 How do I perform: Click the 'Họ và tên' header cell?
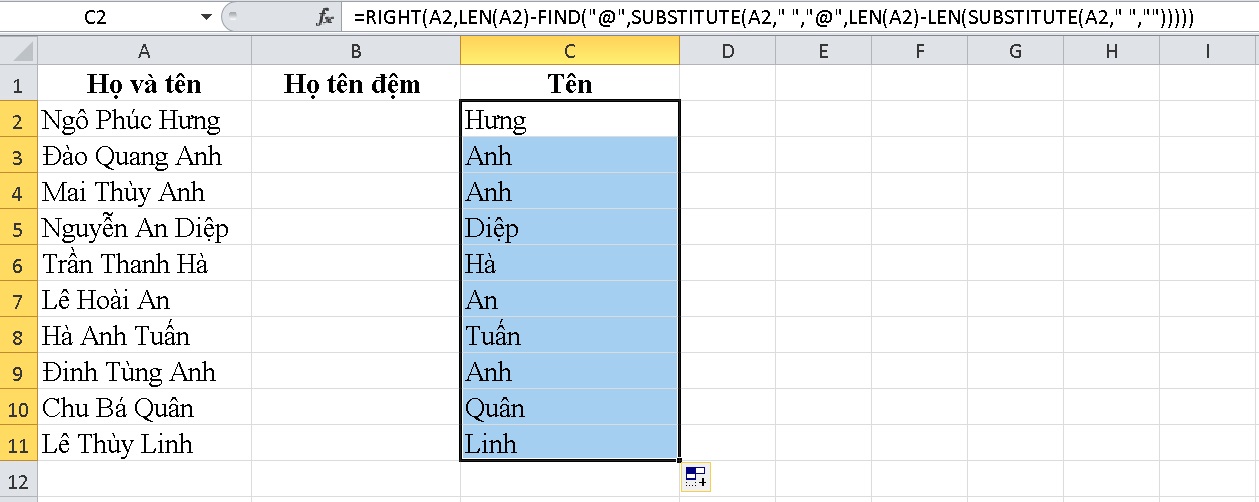tap(145, 84)
